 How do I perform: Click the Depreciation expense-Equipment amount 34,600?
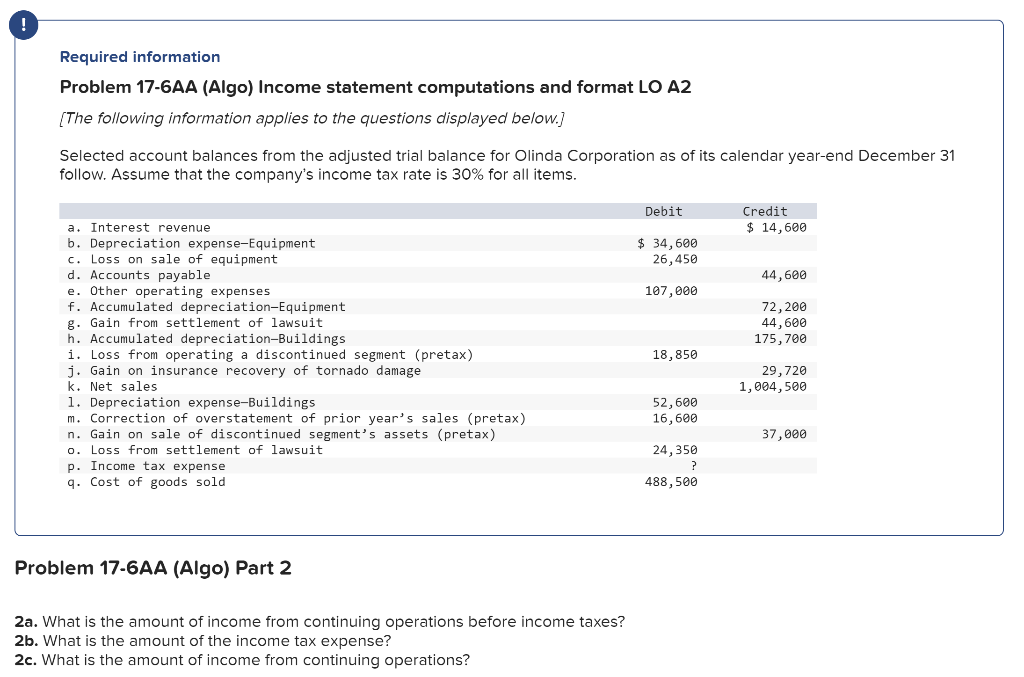click(x=667, y=243)
